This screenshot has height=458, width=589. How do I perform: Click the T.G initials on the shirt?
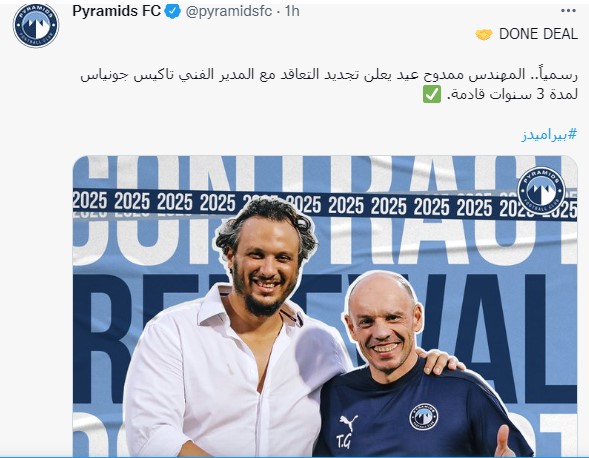point(343,442)
